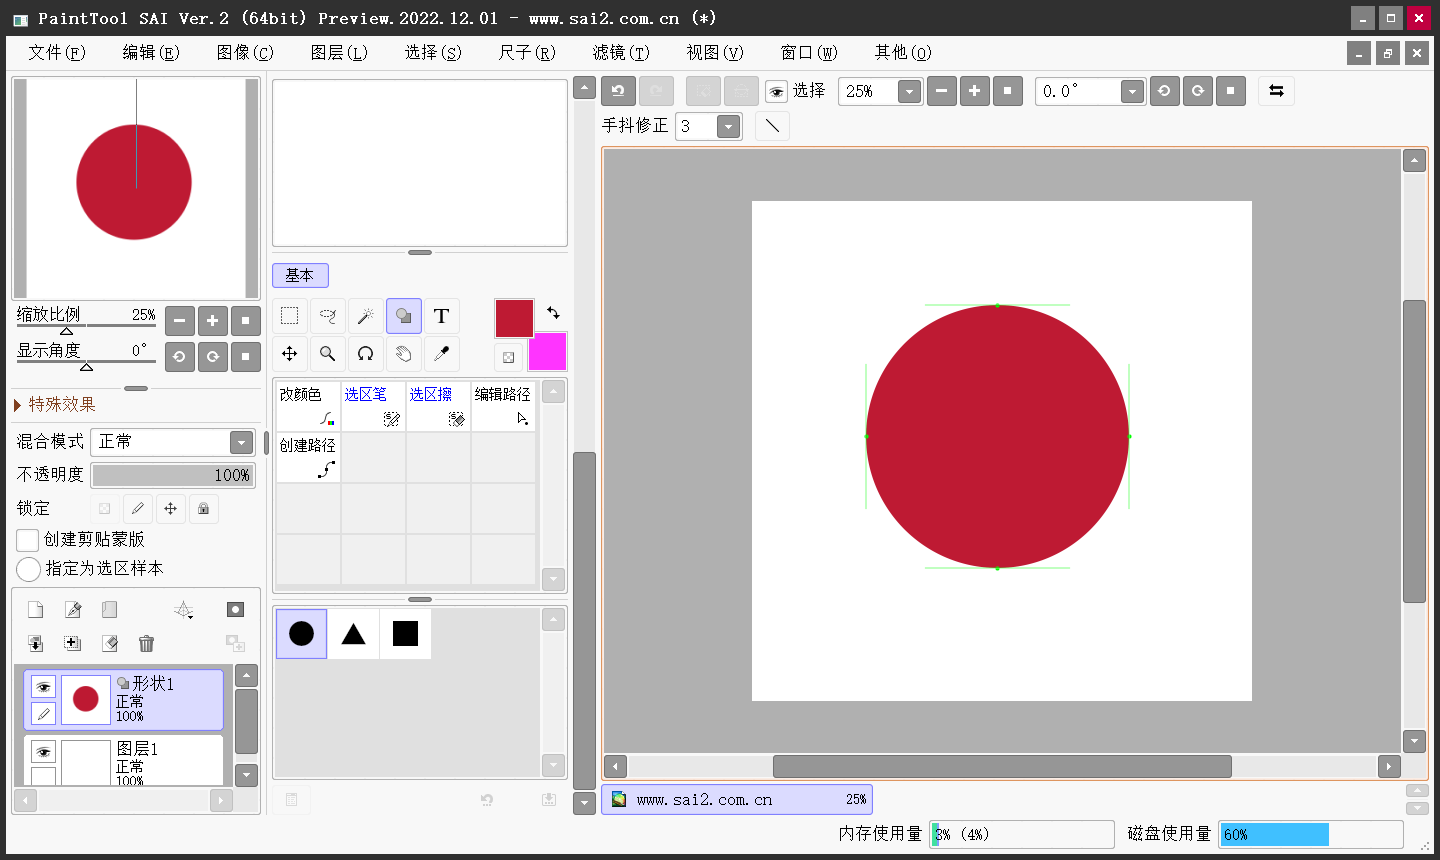Choose the 改颜色 tool
The height and width of the screenshot is (860, 1440).
click(x=308, y=406)
